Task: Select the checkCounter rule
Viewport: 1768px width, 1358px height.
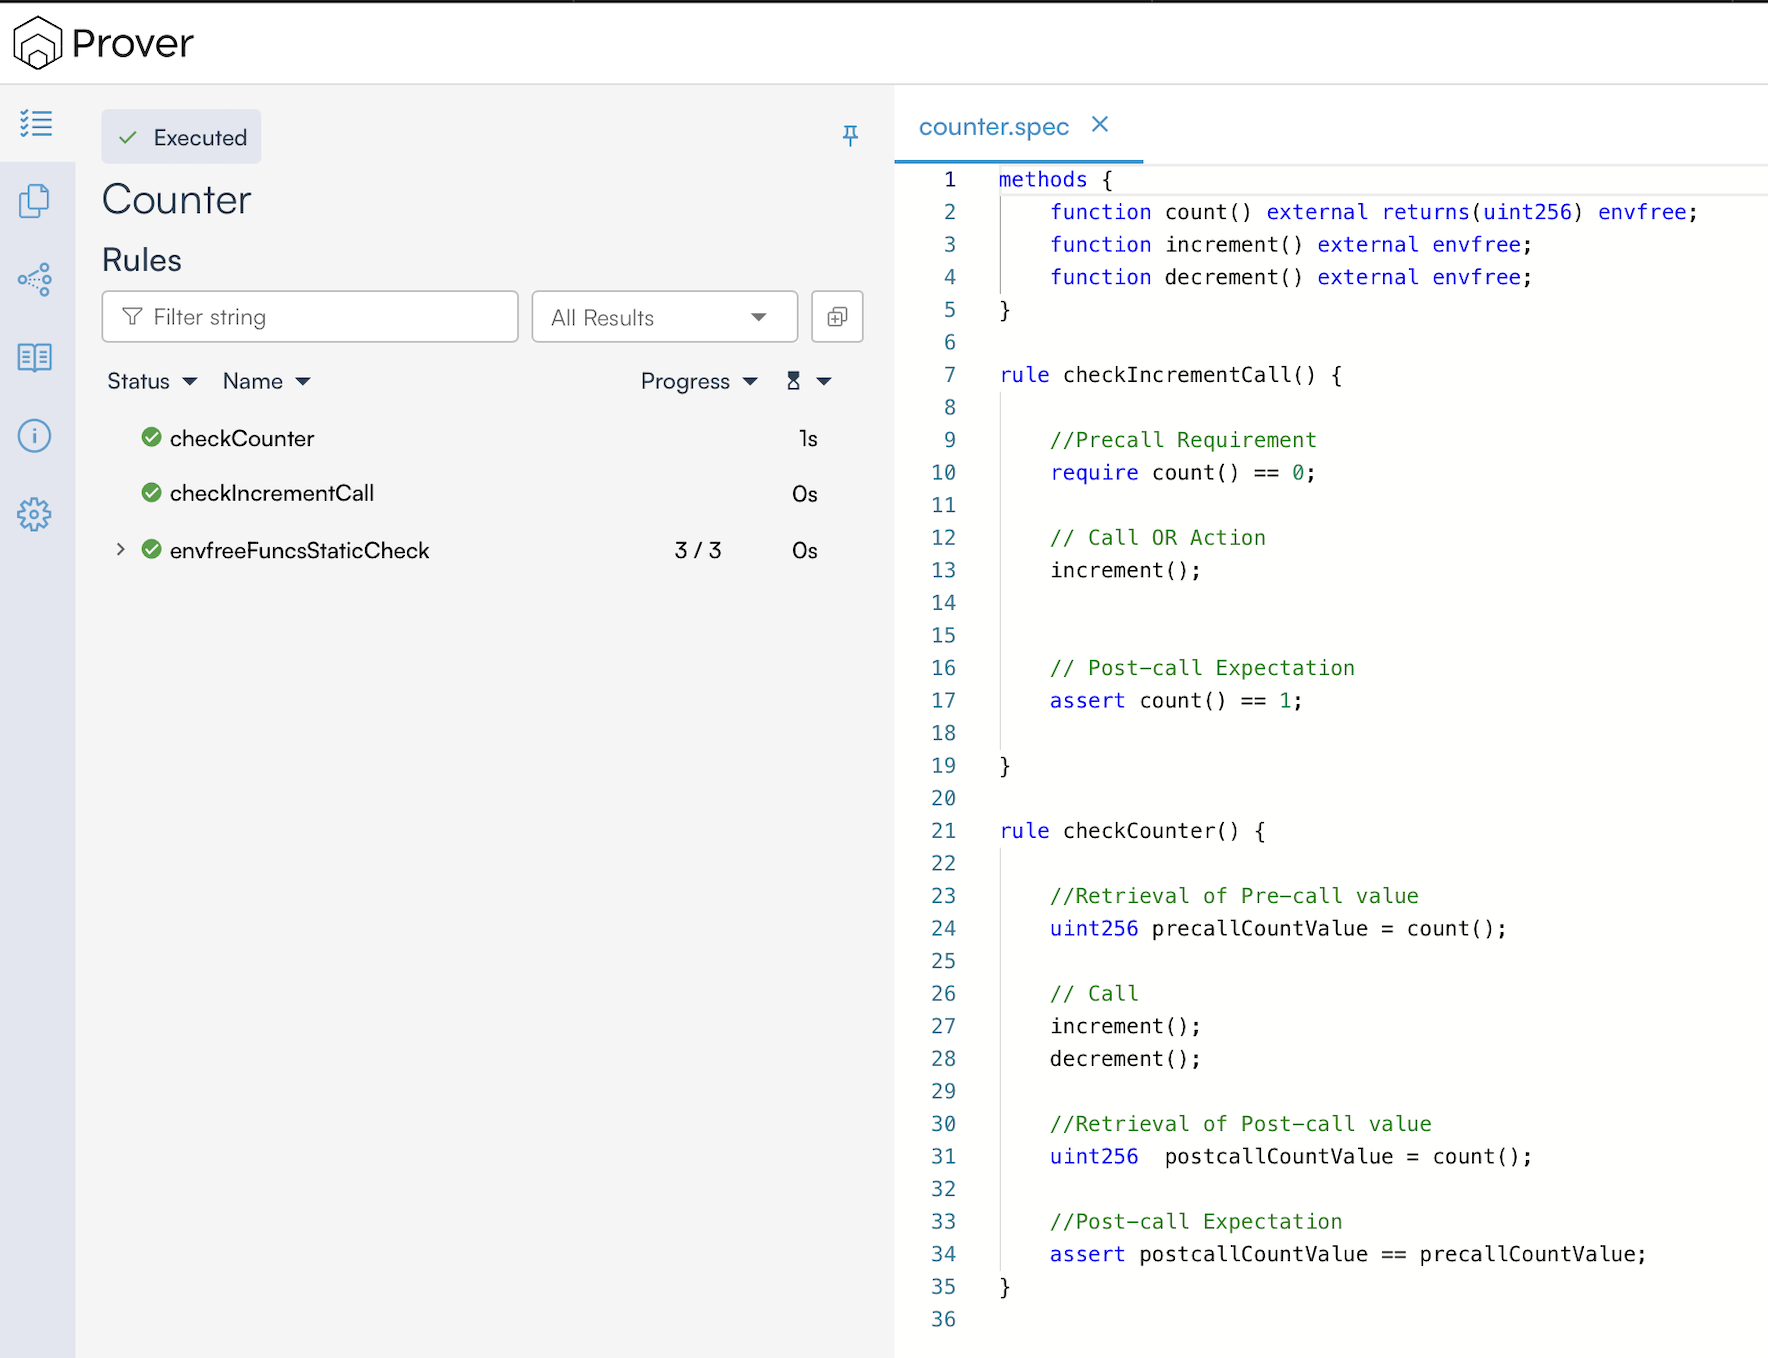Action: 241,438
